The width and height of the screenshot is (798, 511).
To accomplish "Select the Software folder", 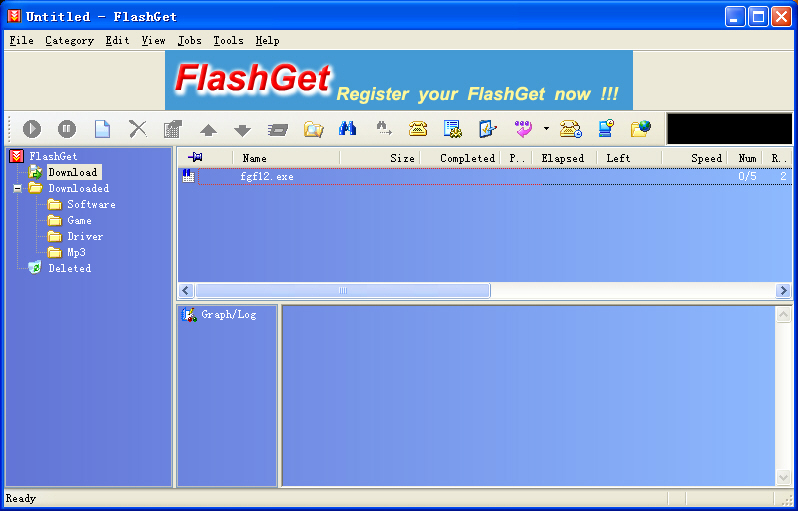I will 91,204.
